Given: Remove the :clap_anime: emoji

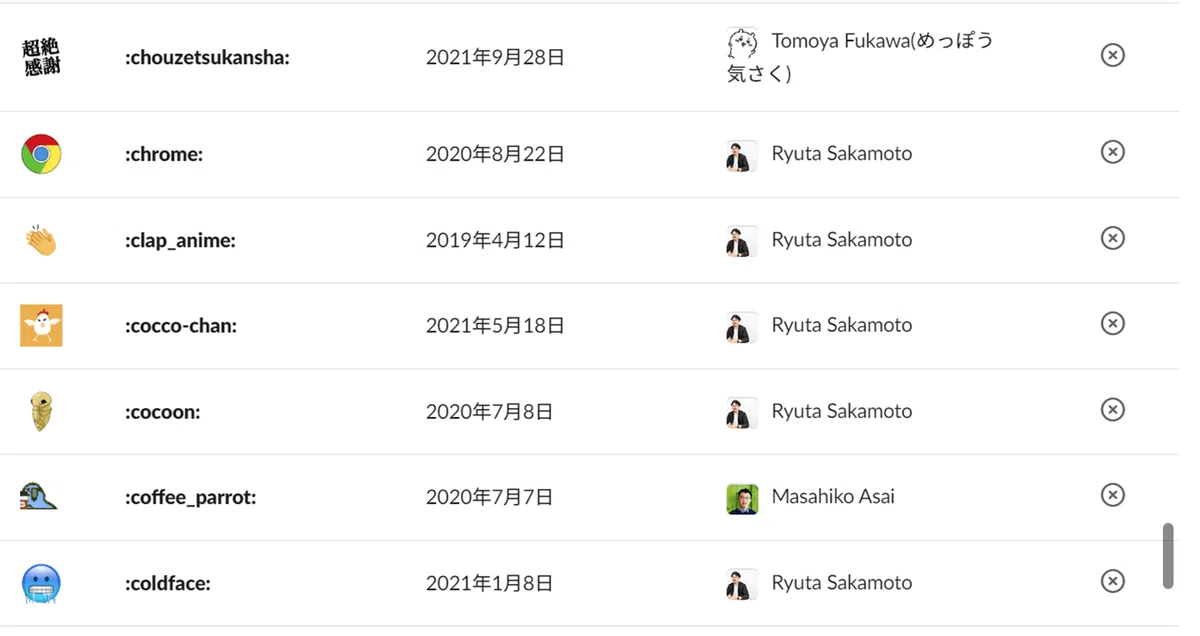Looking at the screenshot, I should [1112, 238].
